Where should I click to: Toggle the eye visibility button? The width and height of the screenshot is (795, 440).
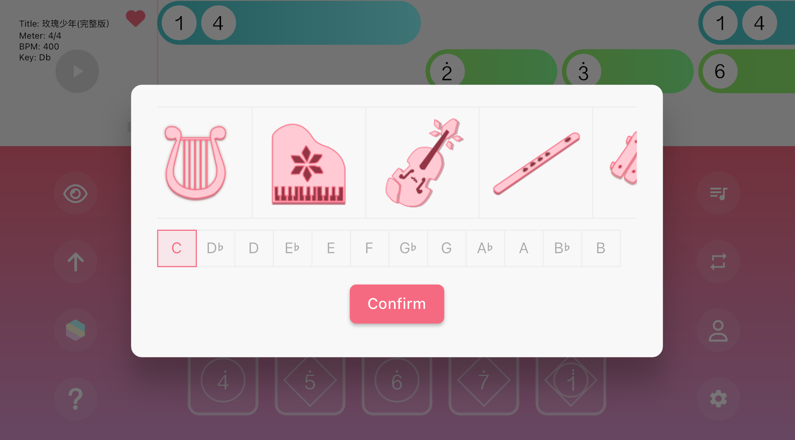click(x=76, y=194)
